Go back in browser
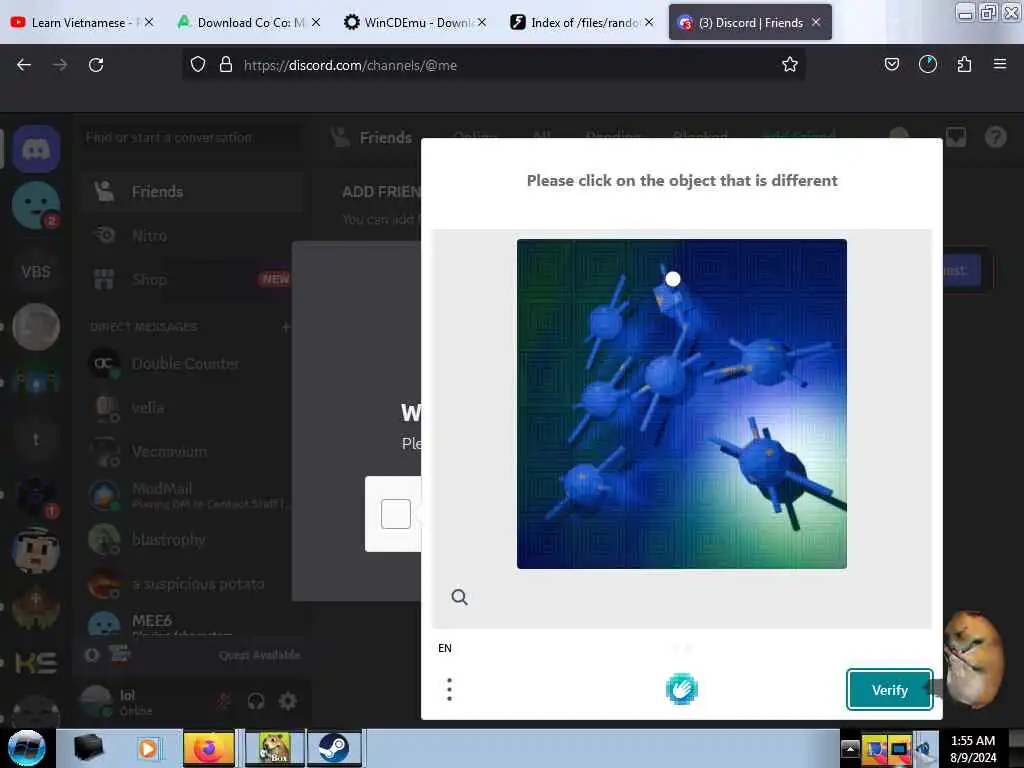 [24, 65]
